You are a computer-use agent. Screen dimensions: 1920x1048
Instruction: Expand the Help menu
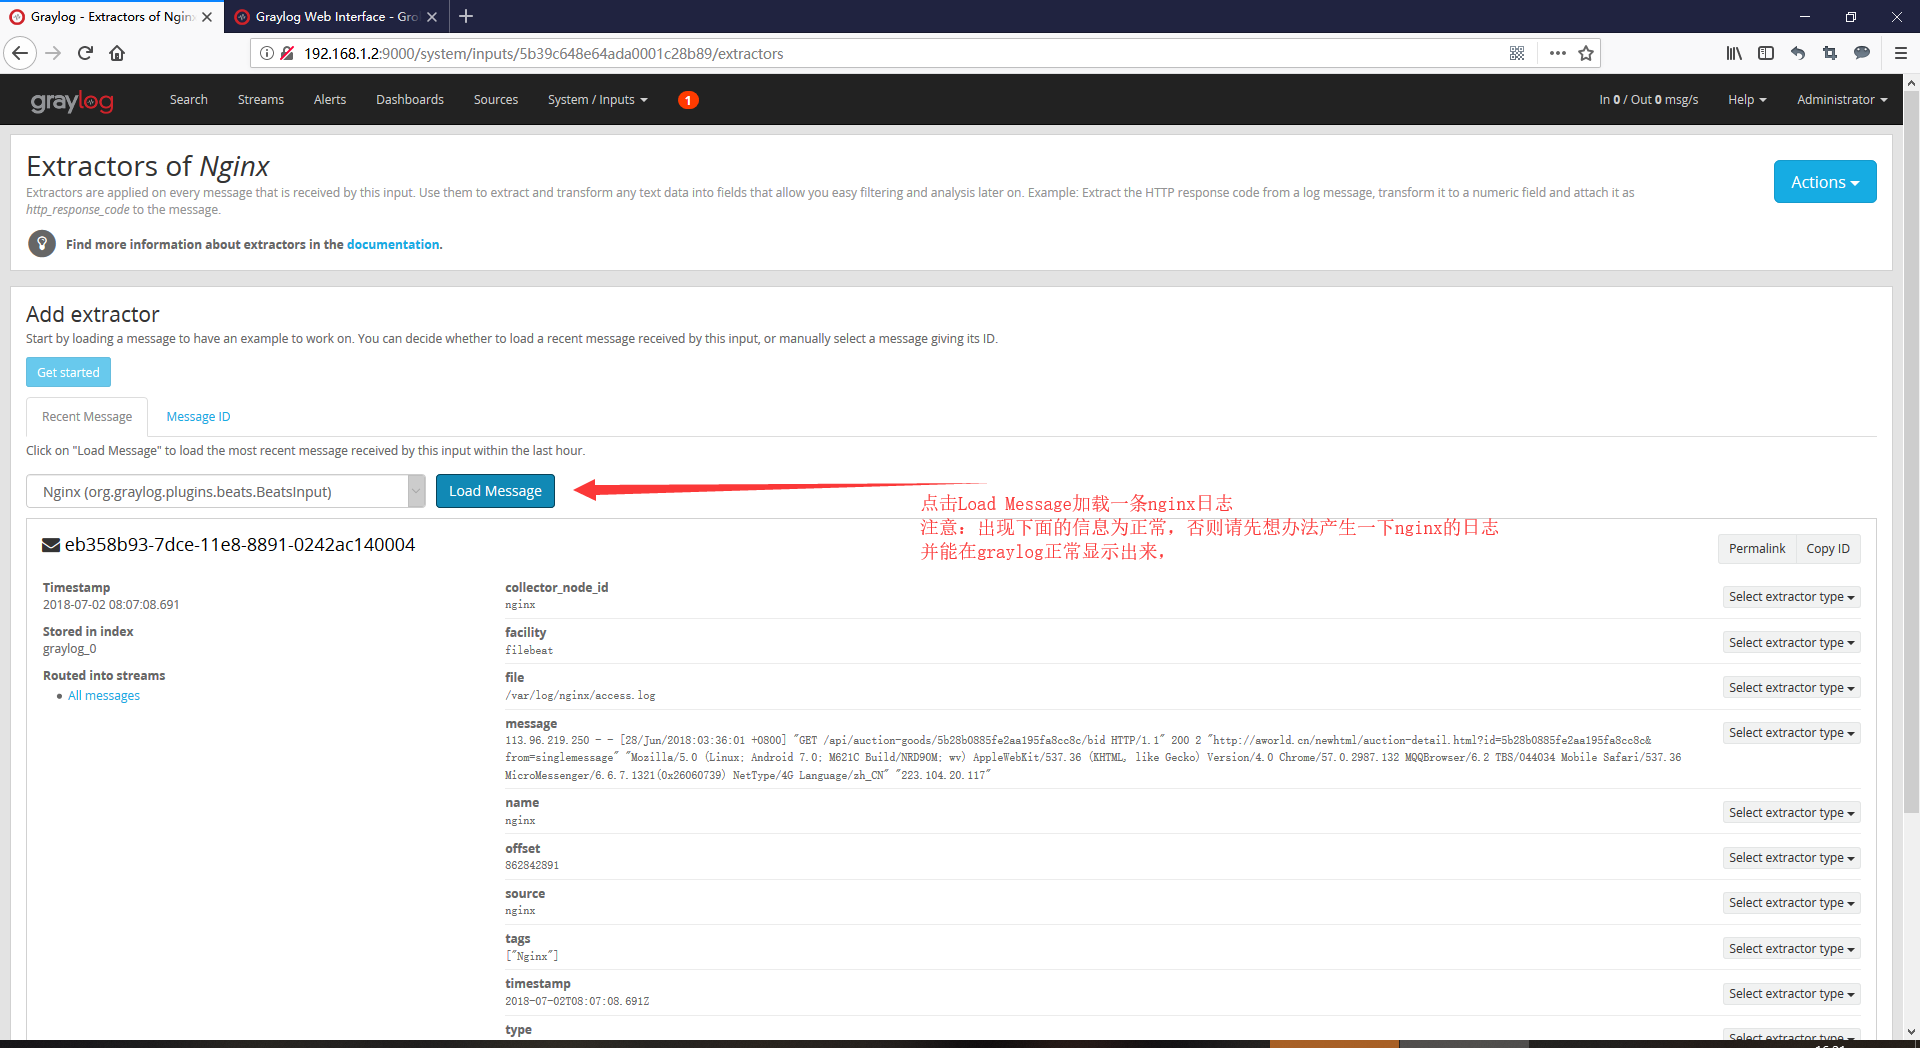(1747, 100)
